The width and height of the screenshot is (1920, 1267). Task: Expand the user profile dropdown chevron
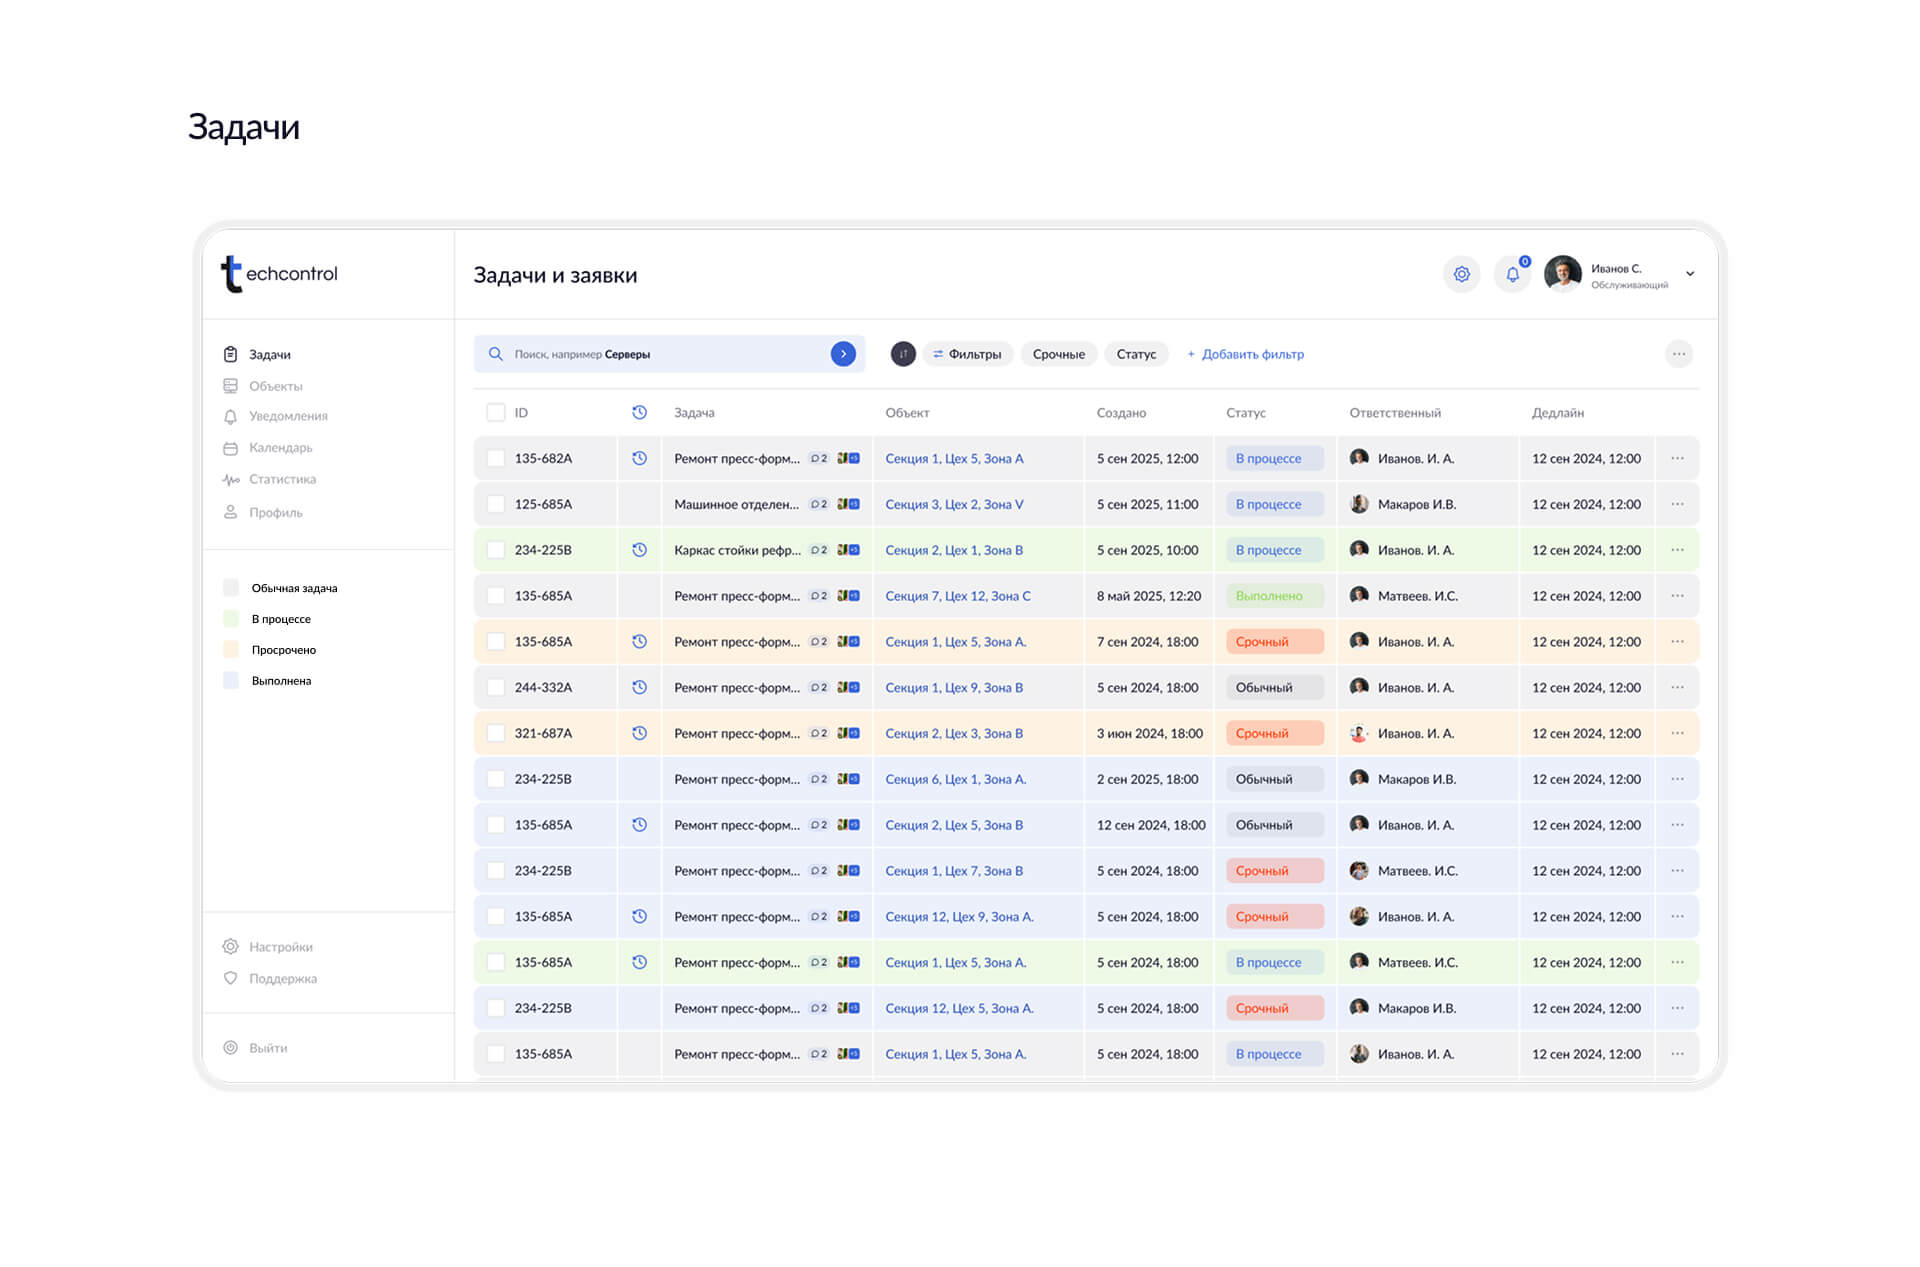coord(1690,274)
